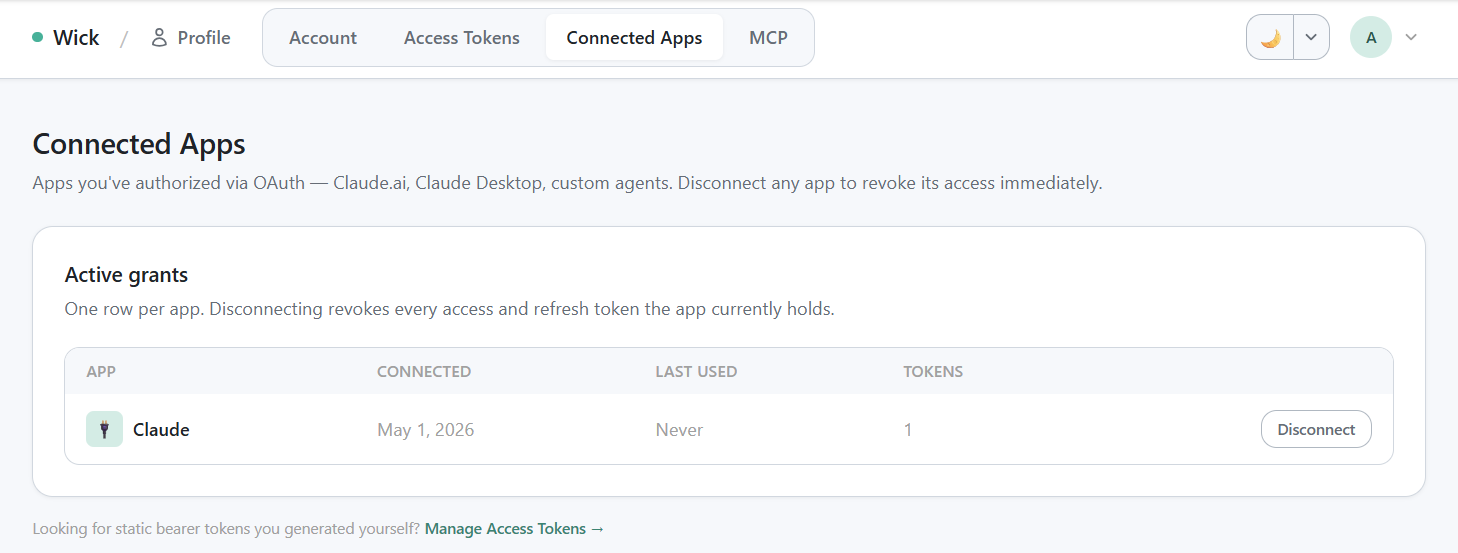
Task: Click the Wick logo name
Action: [x=76, y=38]
